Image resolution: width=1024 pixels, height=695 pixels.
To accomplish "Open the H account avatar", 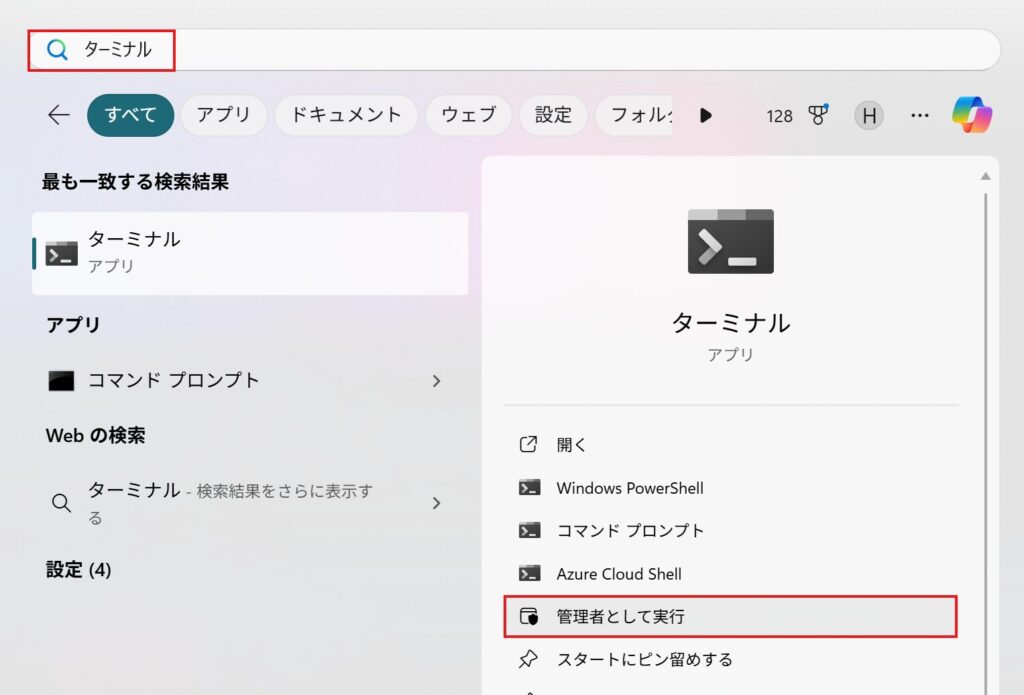I will click(x=869, y=116).
